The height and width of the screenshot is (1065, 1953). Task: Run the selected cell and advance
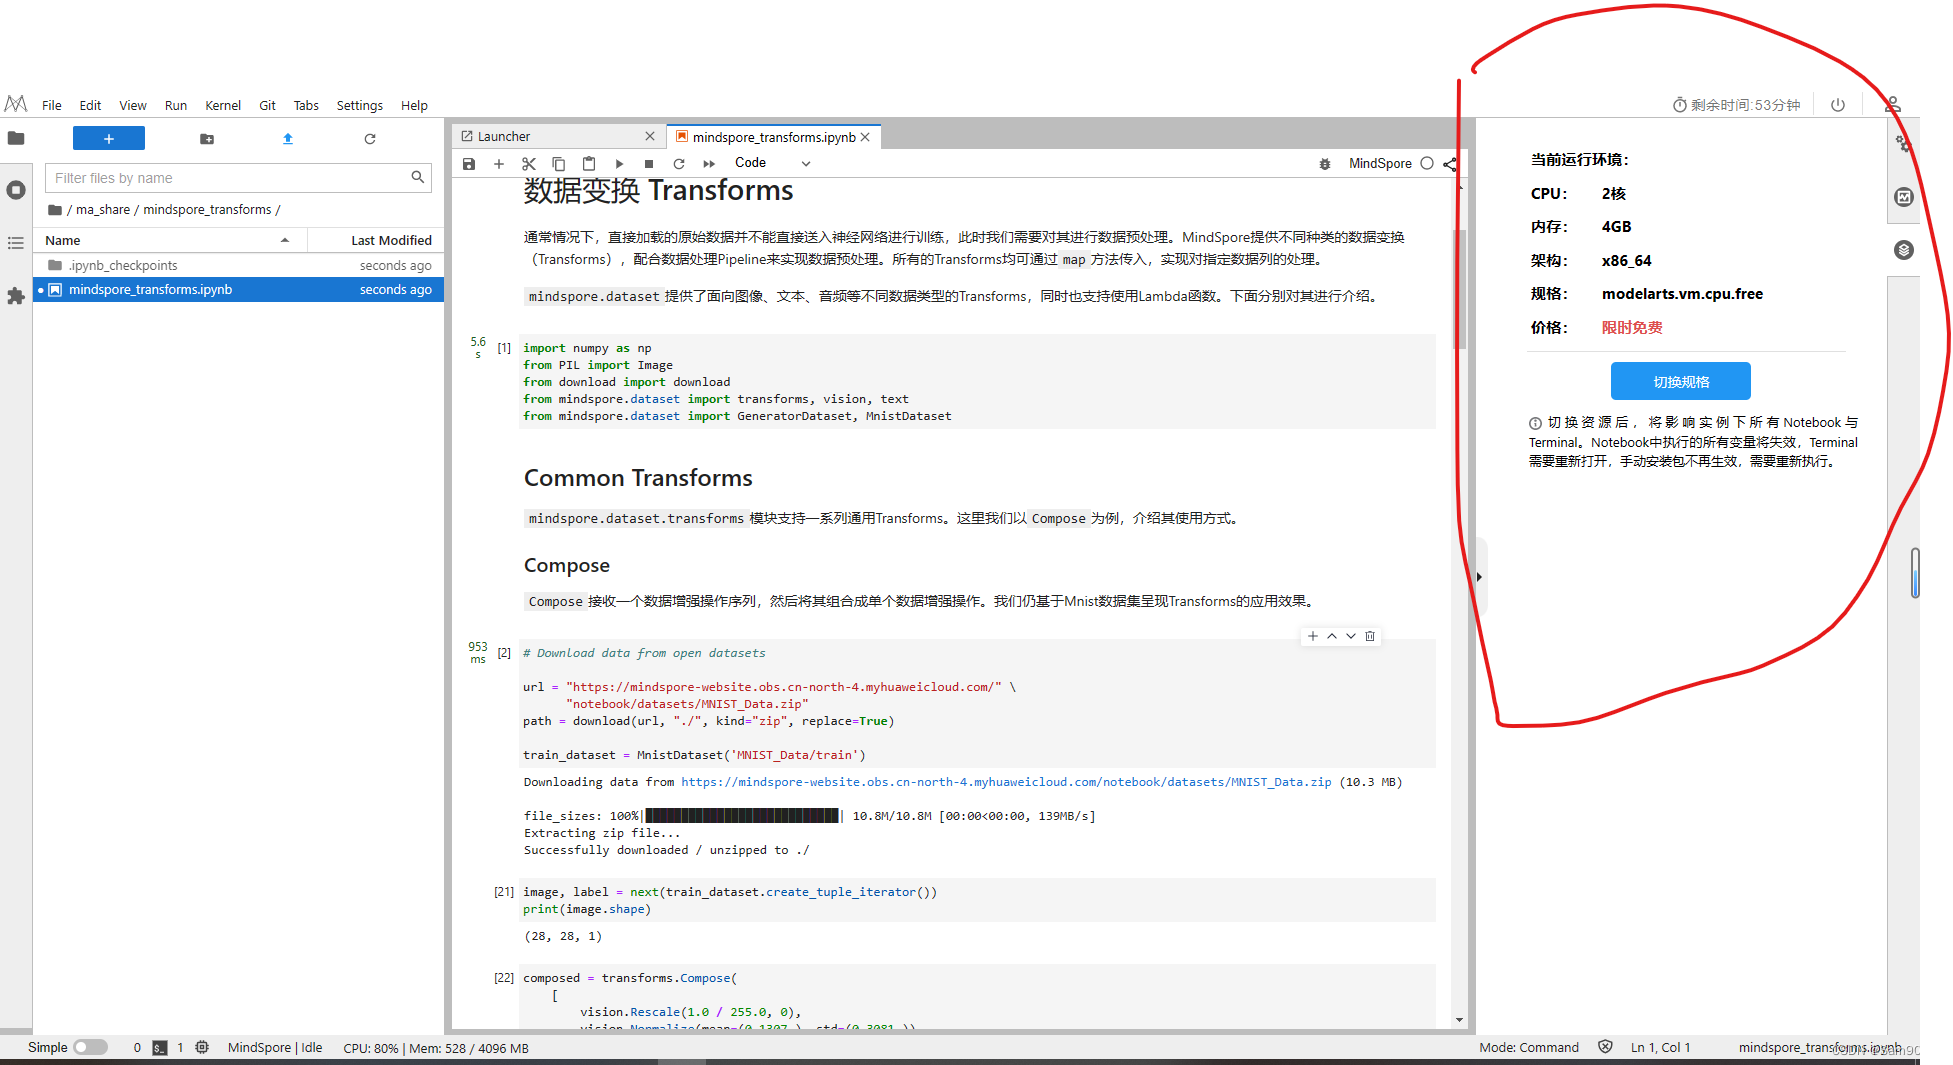click(619, 163)
